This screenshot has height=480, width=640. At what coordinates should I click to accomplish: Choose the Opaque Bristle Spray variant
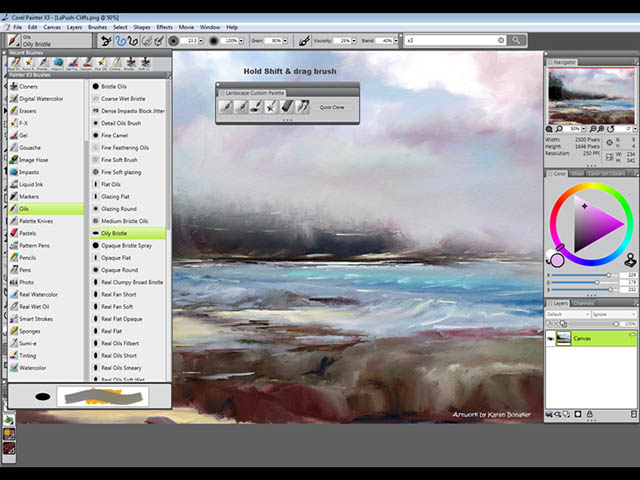click(128, 246)
